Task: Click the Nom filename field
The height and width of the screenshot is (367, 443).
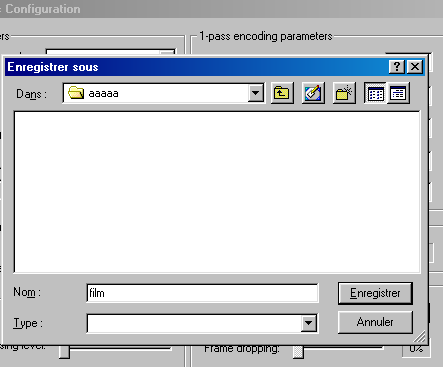Action: point(202,293)
